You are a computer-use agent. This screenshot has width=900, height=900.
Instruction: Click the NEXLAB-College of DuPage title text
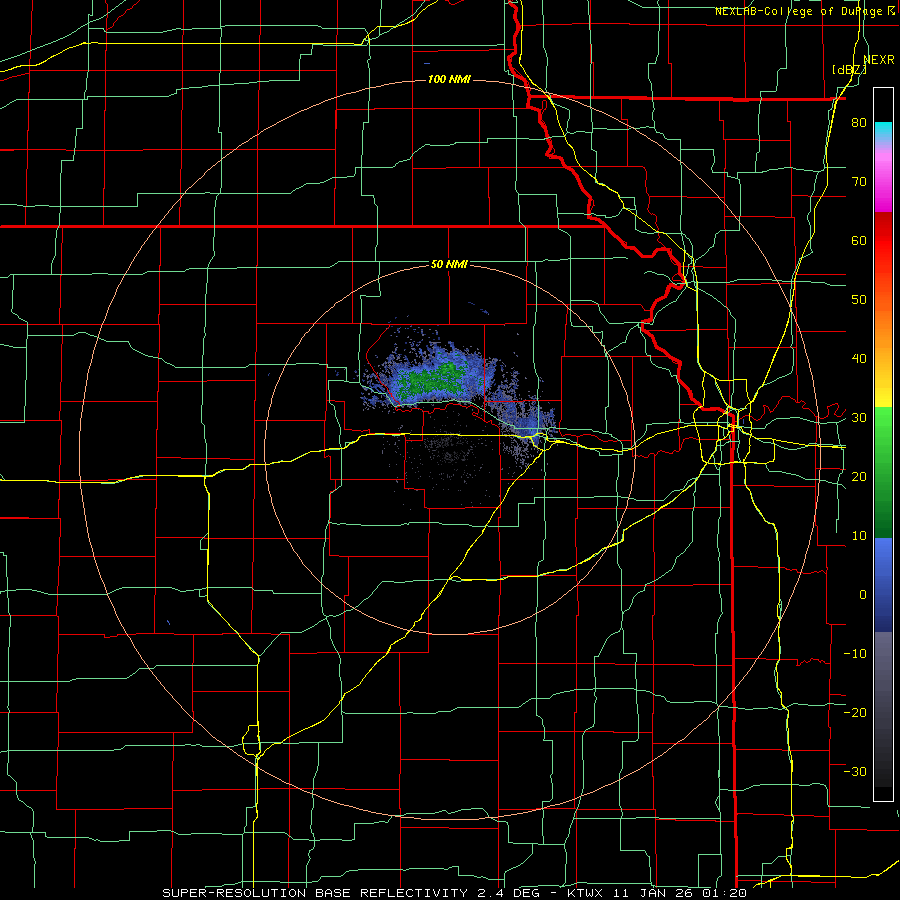(798, 11)
